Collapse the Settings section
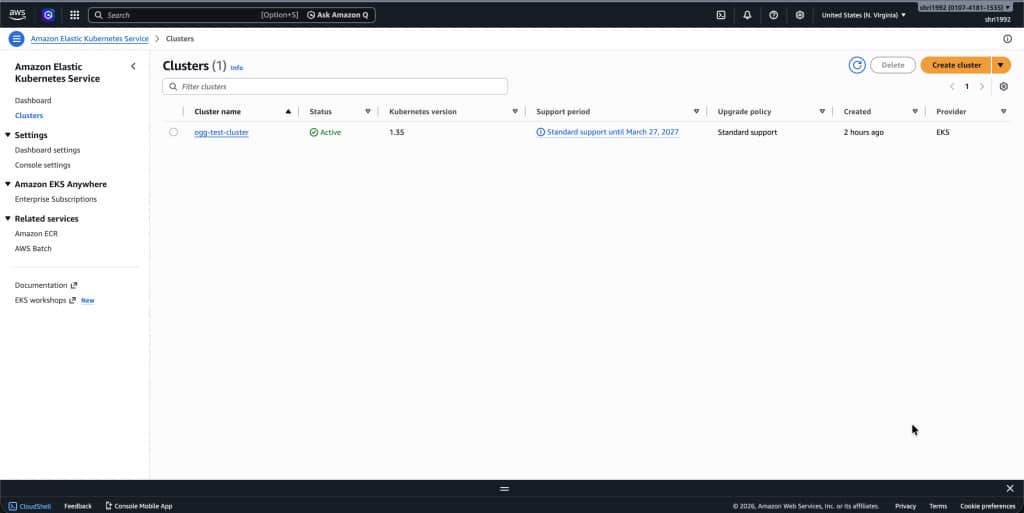The height and width of the screenshot is (513, 1024). [8, 135]
